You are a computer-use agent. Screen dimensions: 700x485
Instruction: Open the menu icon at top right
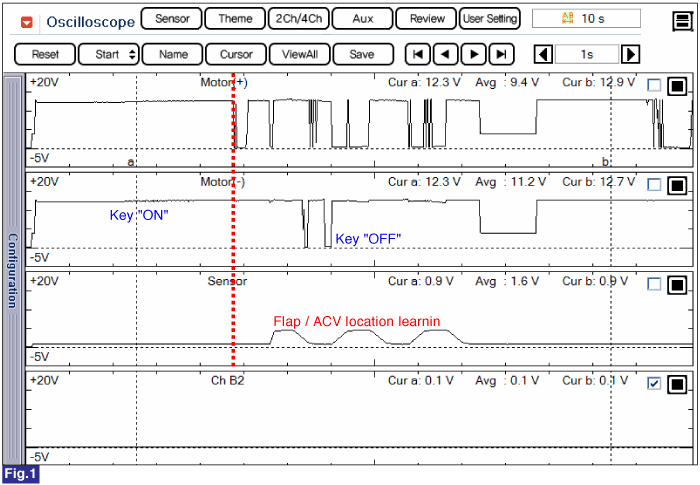tap(682, 21)
